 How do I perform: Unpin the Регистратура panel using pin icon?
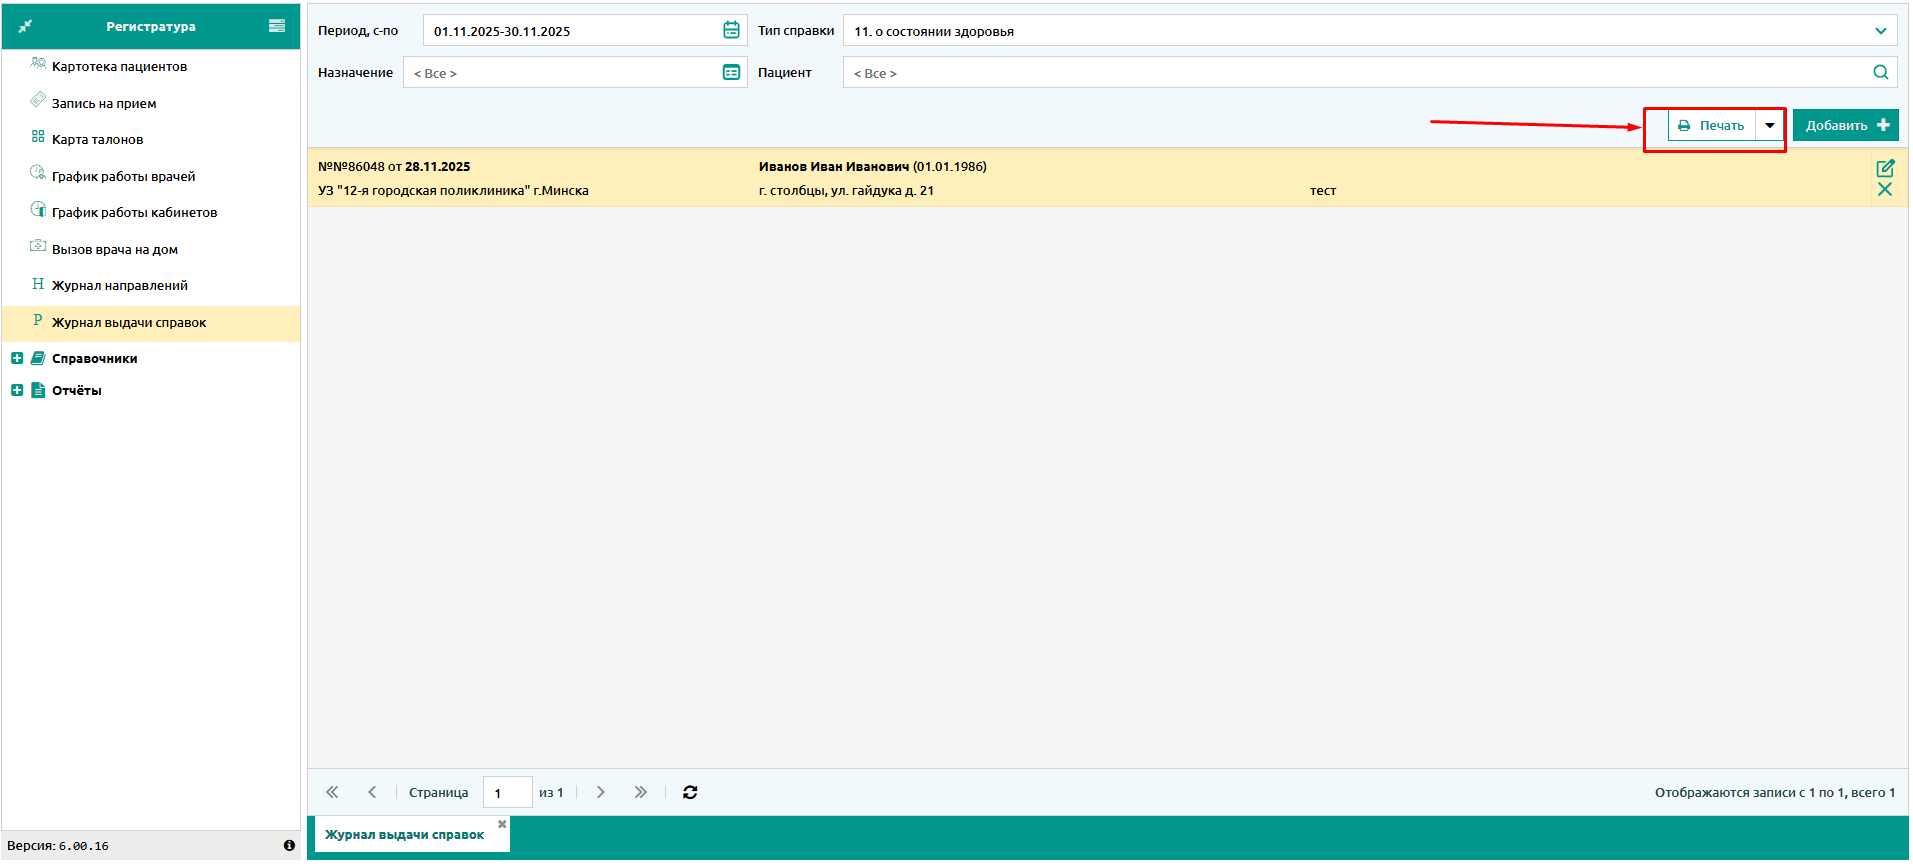click(x=25, y=26)
